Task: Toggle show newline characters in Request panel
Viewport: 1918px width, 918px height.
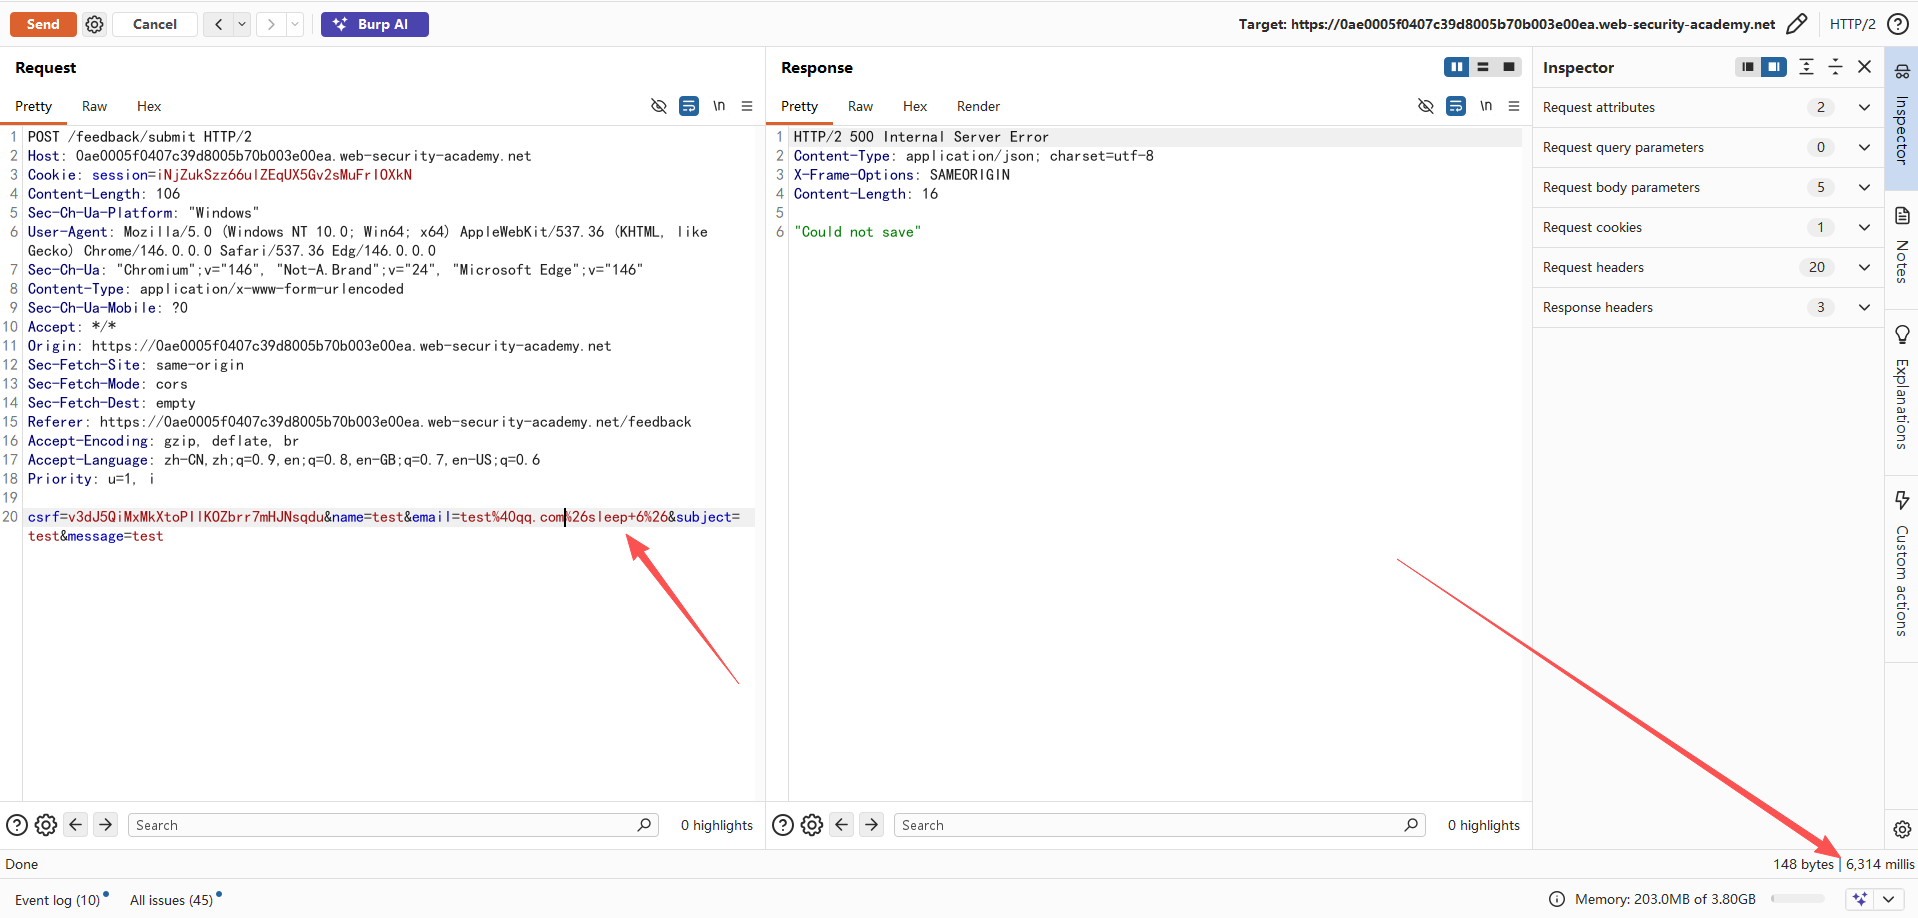Action: [719, 106]
